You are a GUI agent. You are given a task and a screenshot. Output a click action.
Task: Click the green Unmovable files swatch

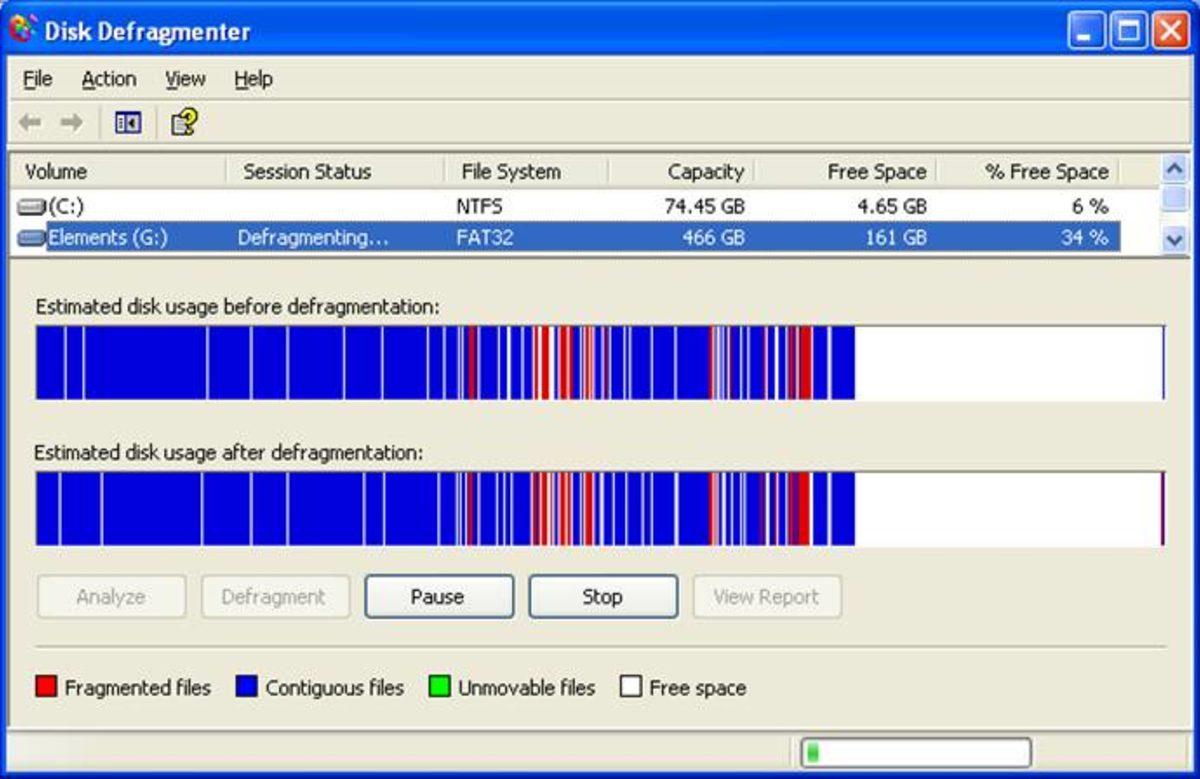point(439,687)
